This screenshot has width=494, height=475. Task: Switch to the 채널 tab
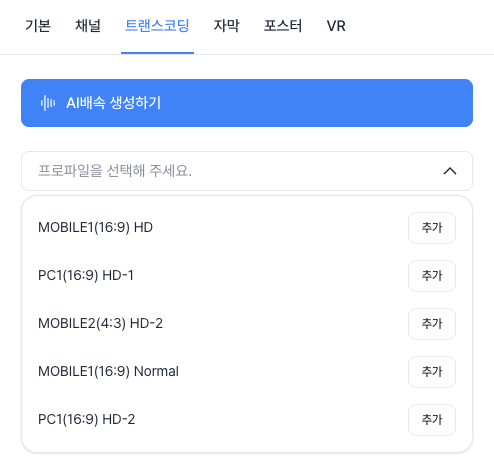coord(88,26)
